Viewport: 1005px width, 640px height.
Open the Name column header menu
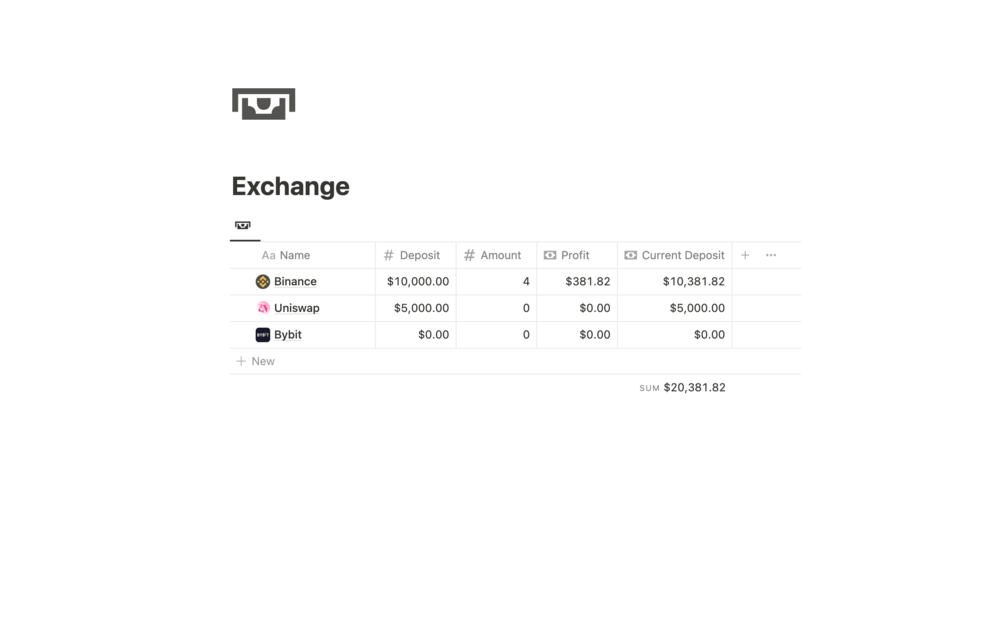point(303,255)
